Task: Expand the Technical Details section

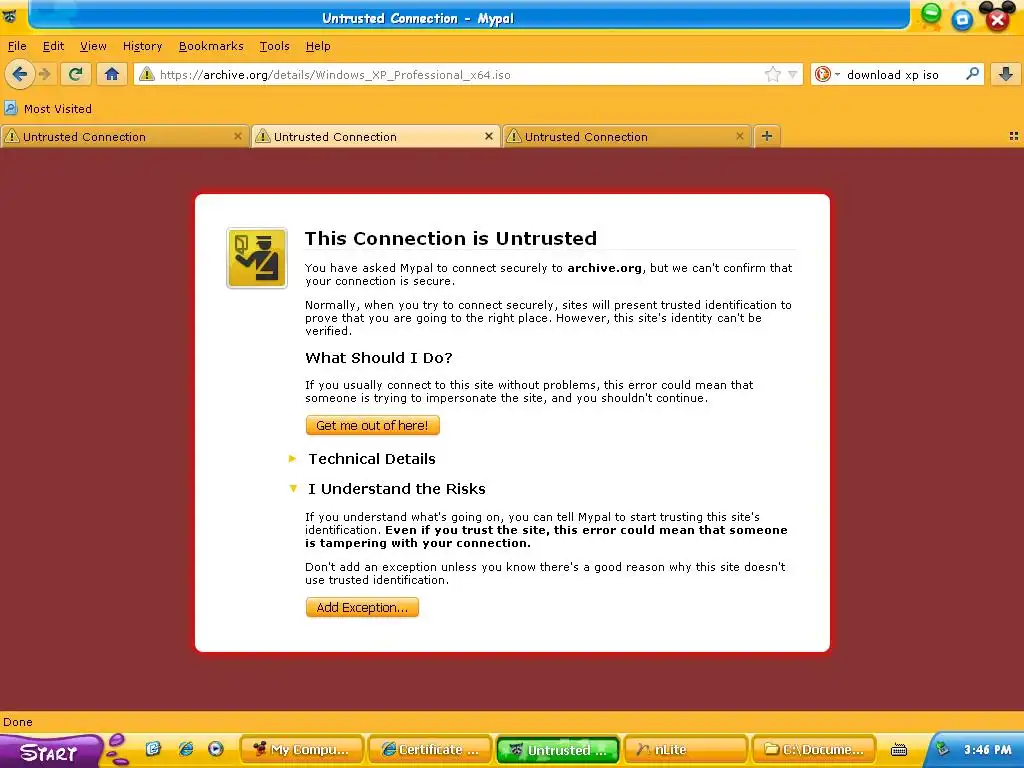Action: 372,458
